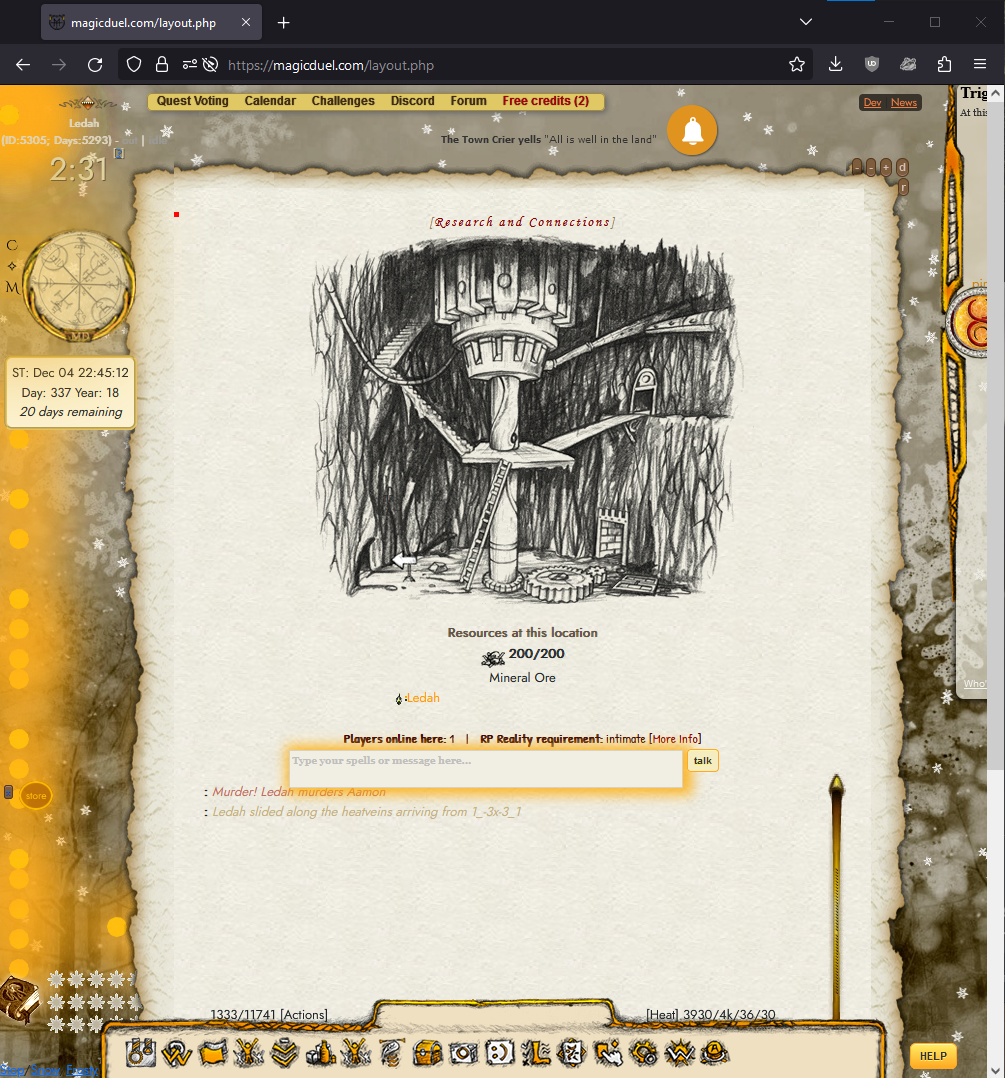Click the diamond symbol between C and M
Image resolution: width=1005 pixels, height=1078 pixels.
point(12,266)
